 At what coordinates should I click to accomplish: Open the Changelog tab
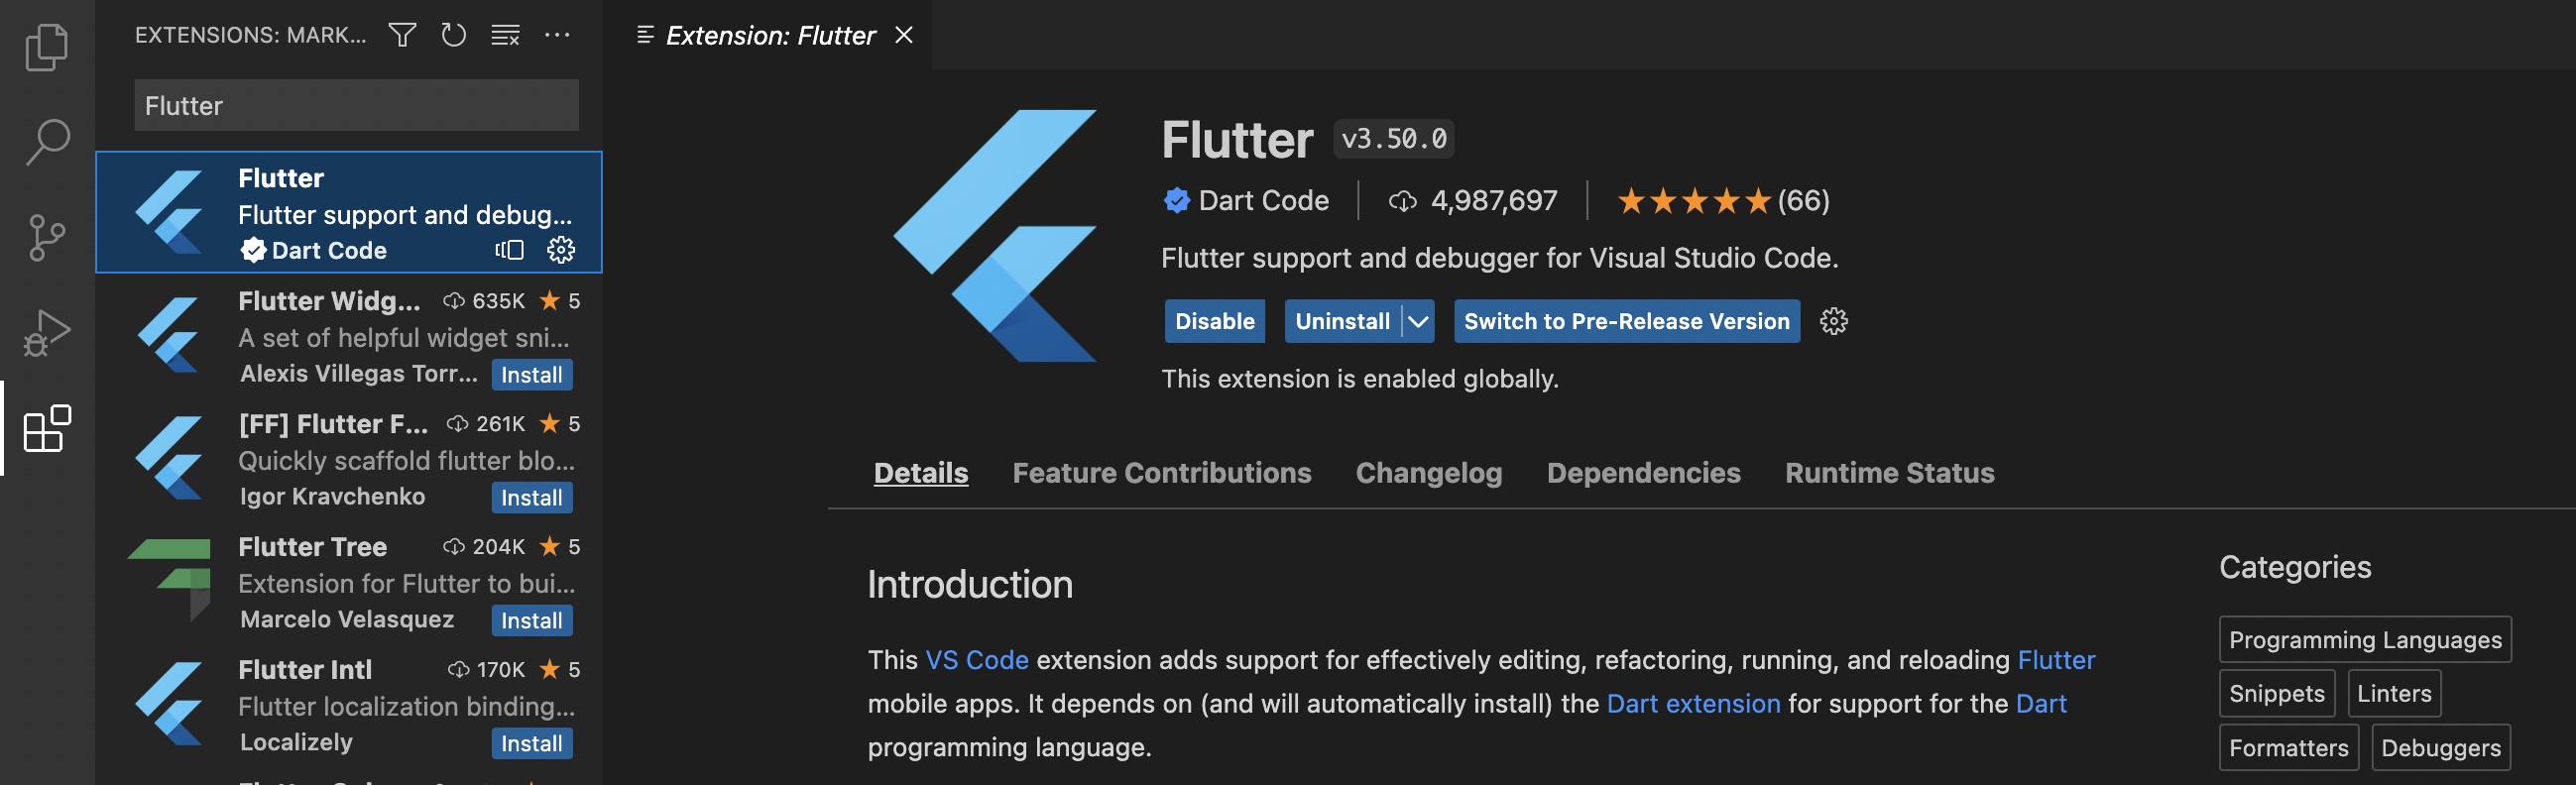1428,473
